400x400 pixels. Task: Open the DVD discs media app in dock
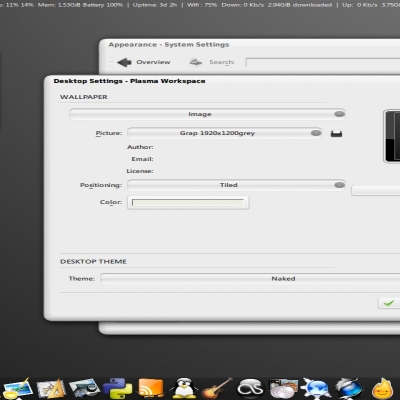(x=283, y=389)
